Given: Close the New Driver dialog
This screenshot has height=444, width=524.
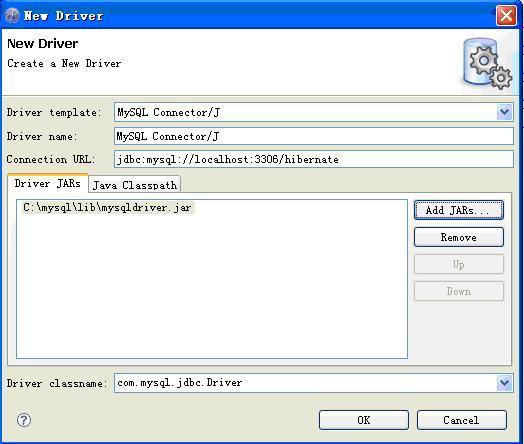Looking at the screenshot, I should tap(506, 15).
